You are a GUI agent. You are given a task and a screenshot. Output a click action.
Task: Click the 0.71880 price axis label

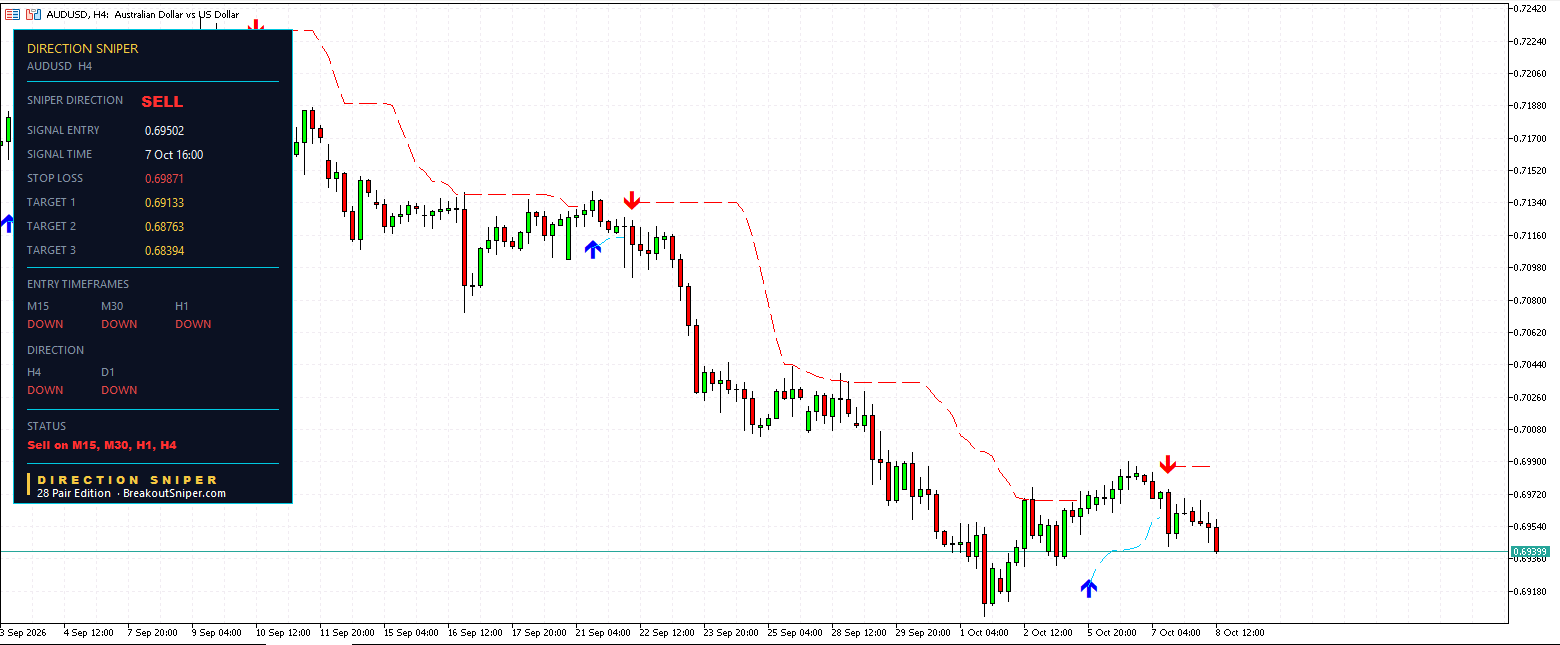(x=1531, y=105)
